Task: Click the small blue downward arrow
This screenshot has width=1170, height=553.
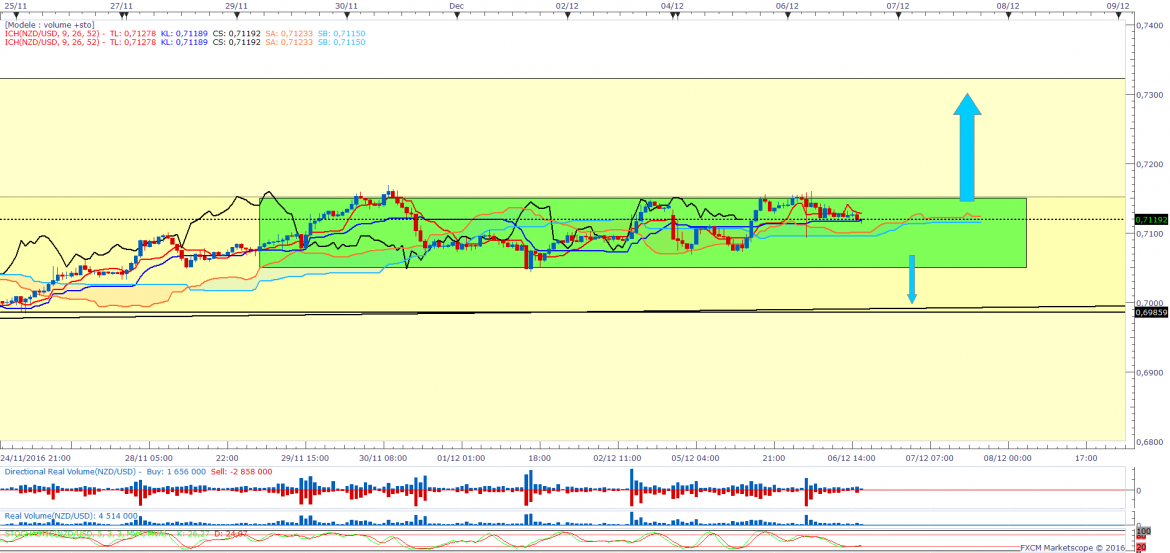Action: [911, 280]
